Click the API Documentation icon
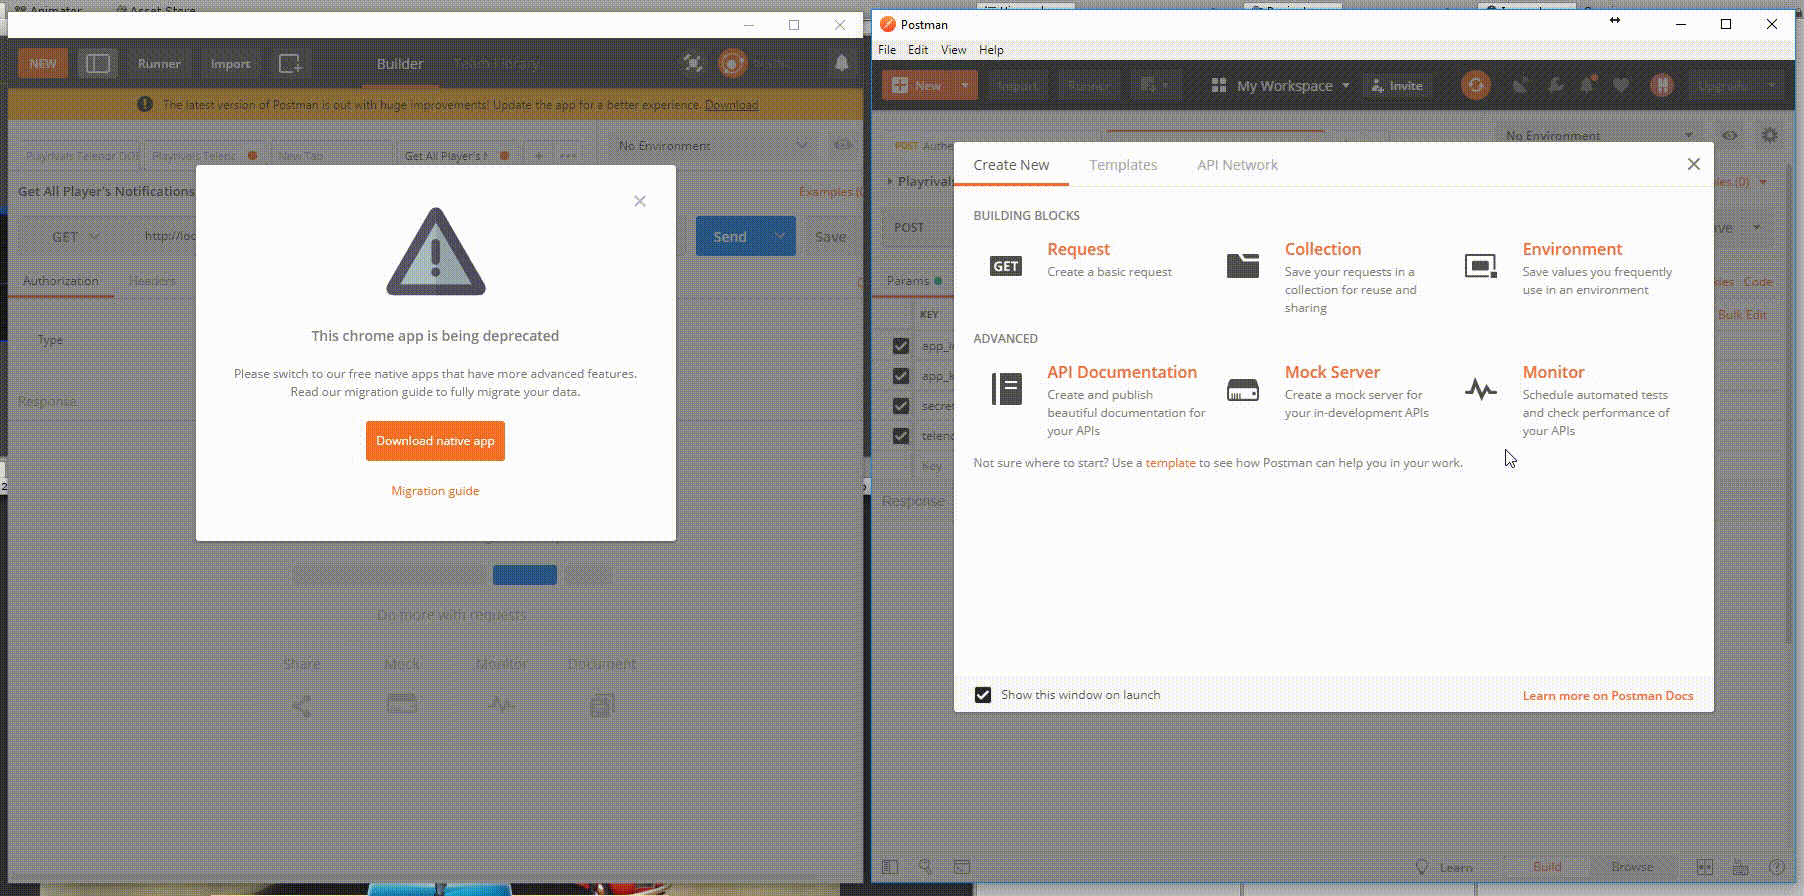The image size is (1804, 896). tap(1006, 389)
